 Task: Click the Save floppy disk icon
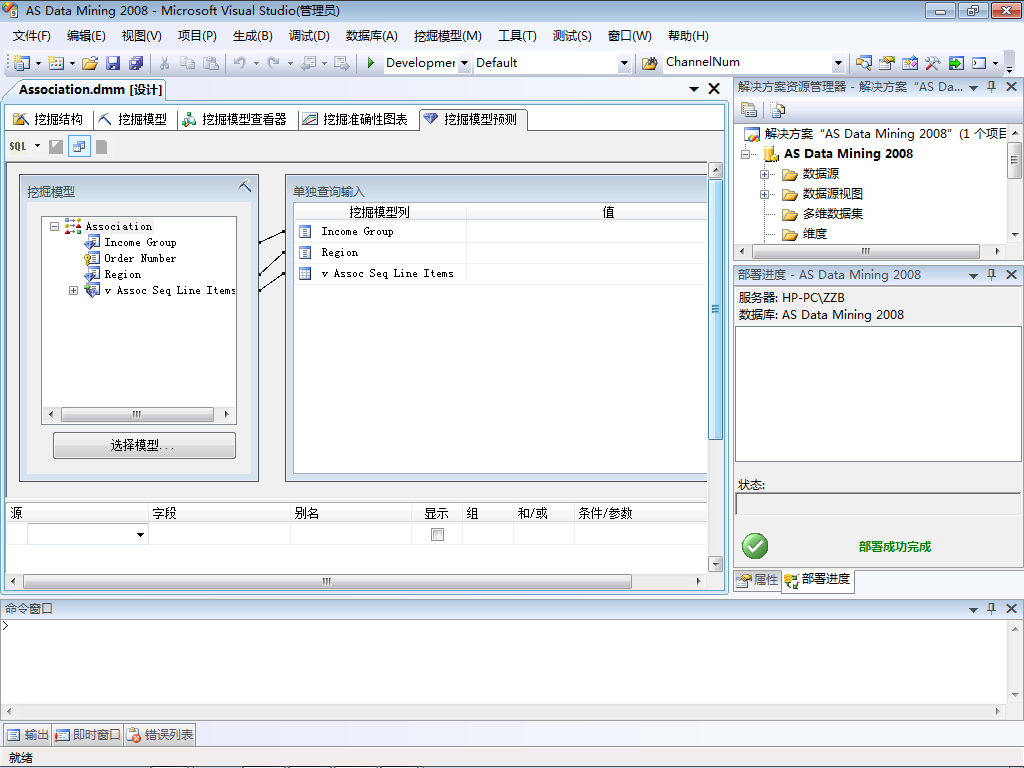coord(113,63)
